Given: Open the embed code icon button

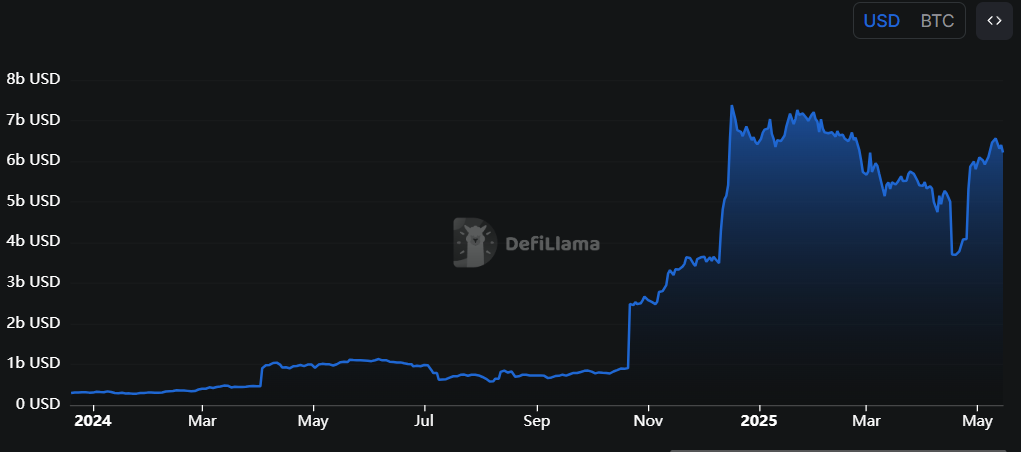Looking at the screenshot, I should pyautogui.click(x=994, y=21).
